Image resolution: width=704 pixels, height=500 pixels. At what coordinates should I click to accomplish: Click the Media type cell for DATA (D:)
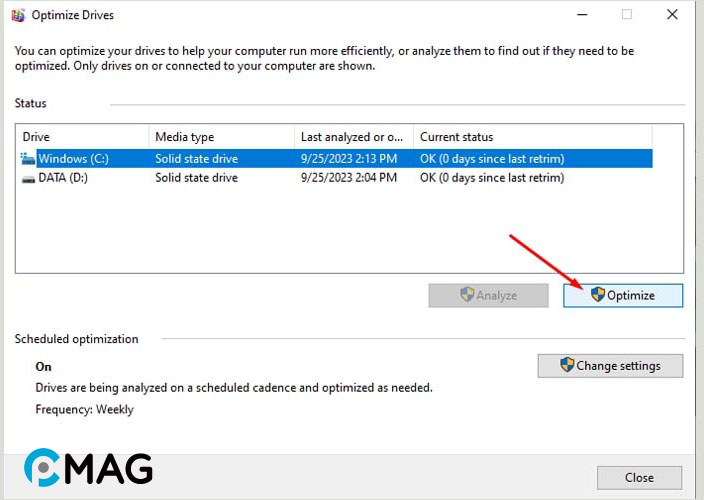pos(196,178)
